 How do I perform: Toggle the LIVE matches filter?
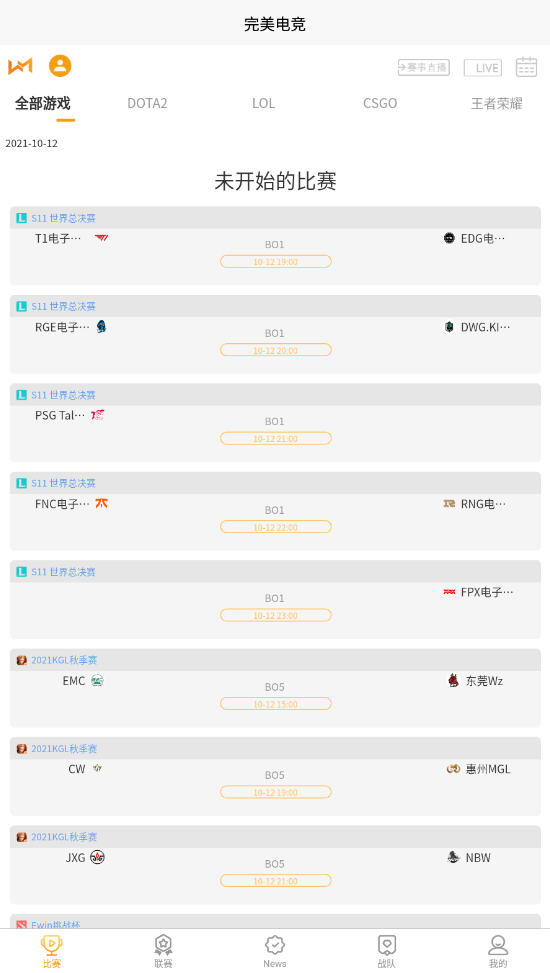[x=483, y=68]
